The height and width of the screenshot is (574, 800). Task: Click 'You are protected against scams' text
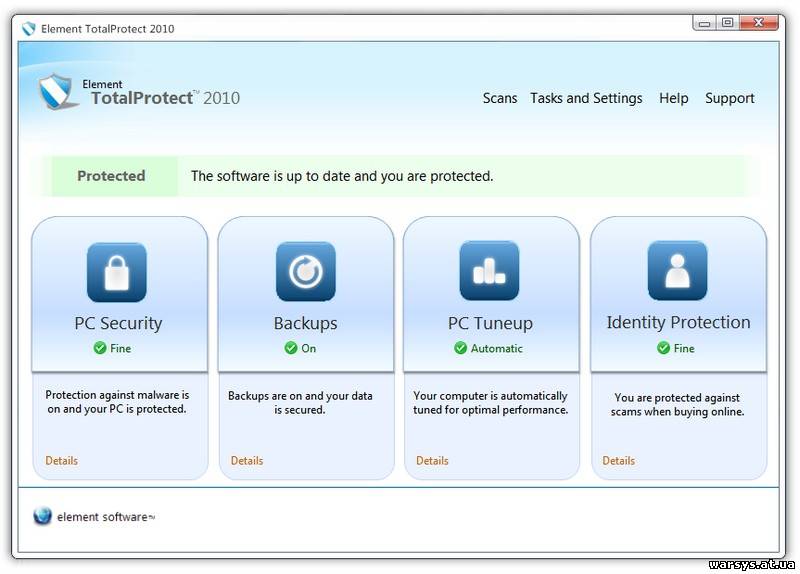677,405
